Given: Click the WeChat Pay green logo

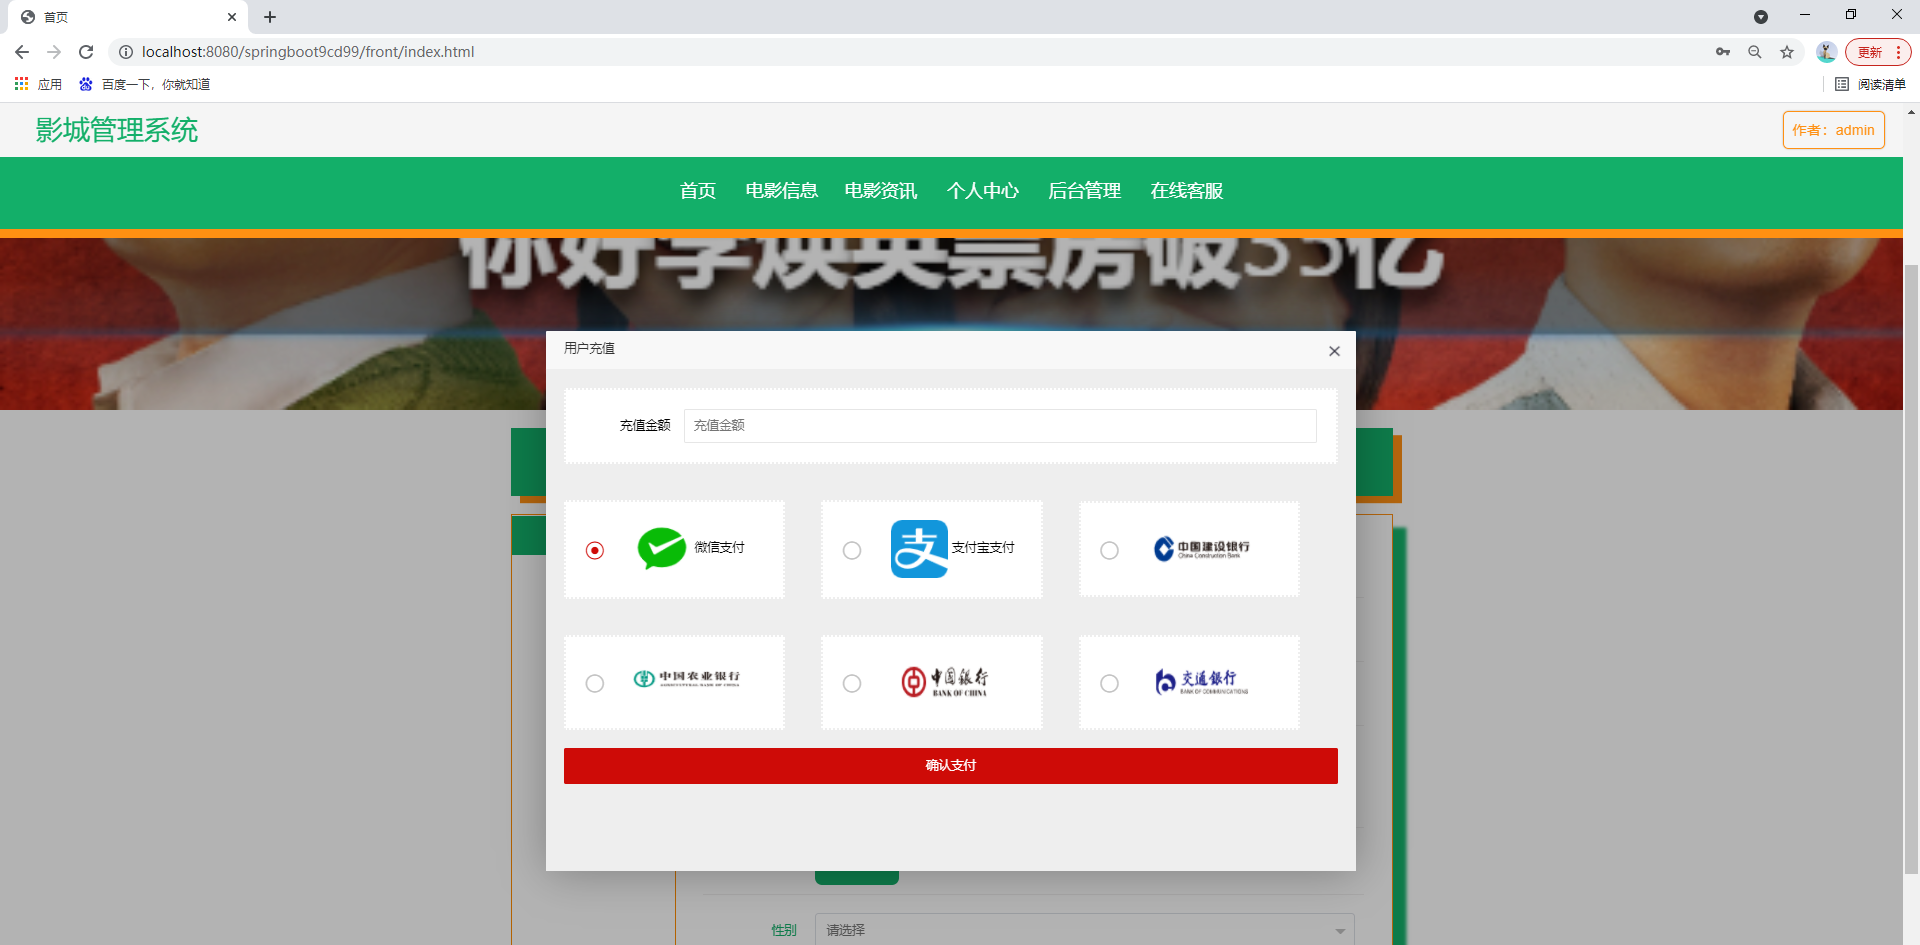Looking at the screenshot, I should tap(662, 548).
